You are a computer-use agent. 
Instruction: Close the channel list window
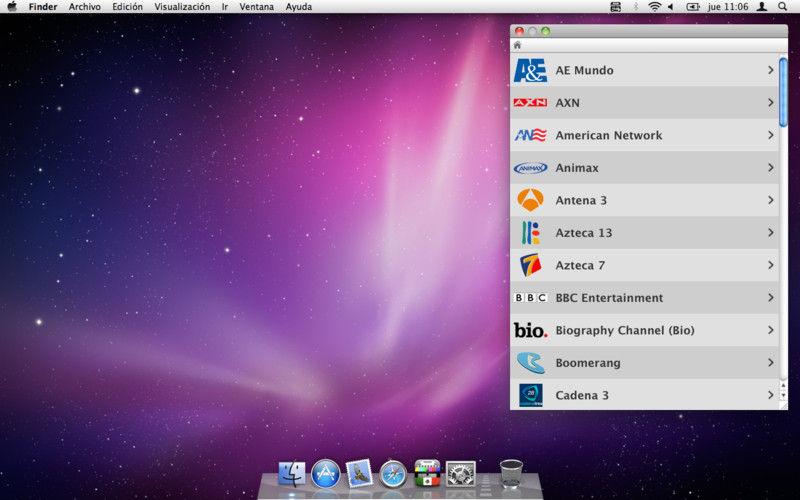coord(519,31)
